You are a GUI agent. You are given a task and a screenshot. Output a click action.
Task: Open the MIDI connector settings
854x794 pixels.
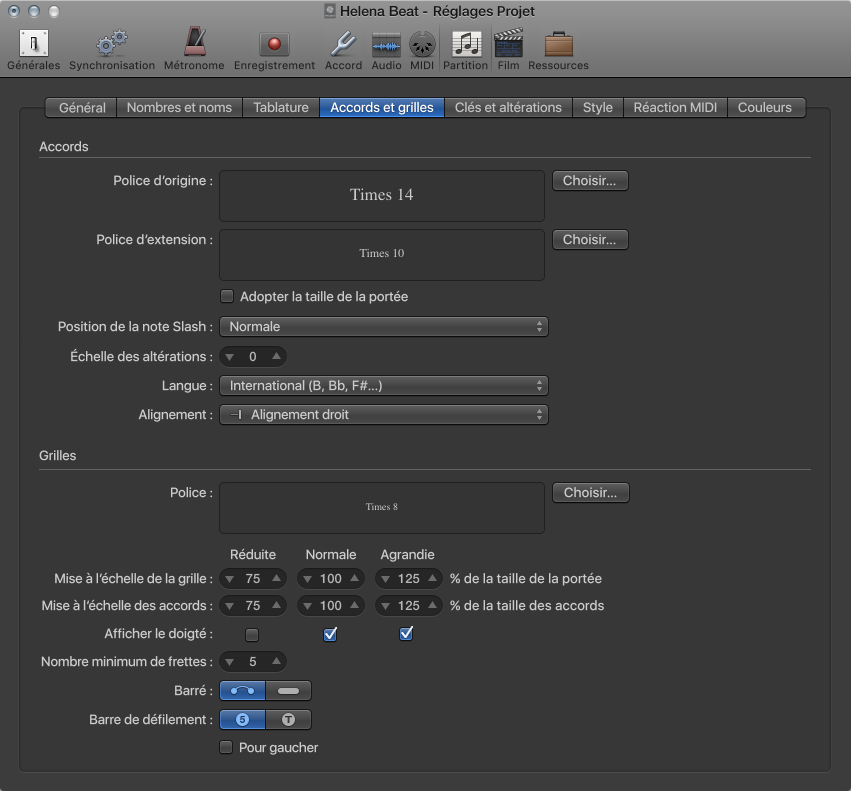point(422,45)
